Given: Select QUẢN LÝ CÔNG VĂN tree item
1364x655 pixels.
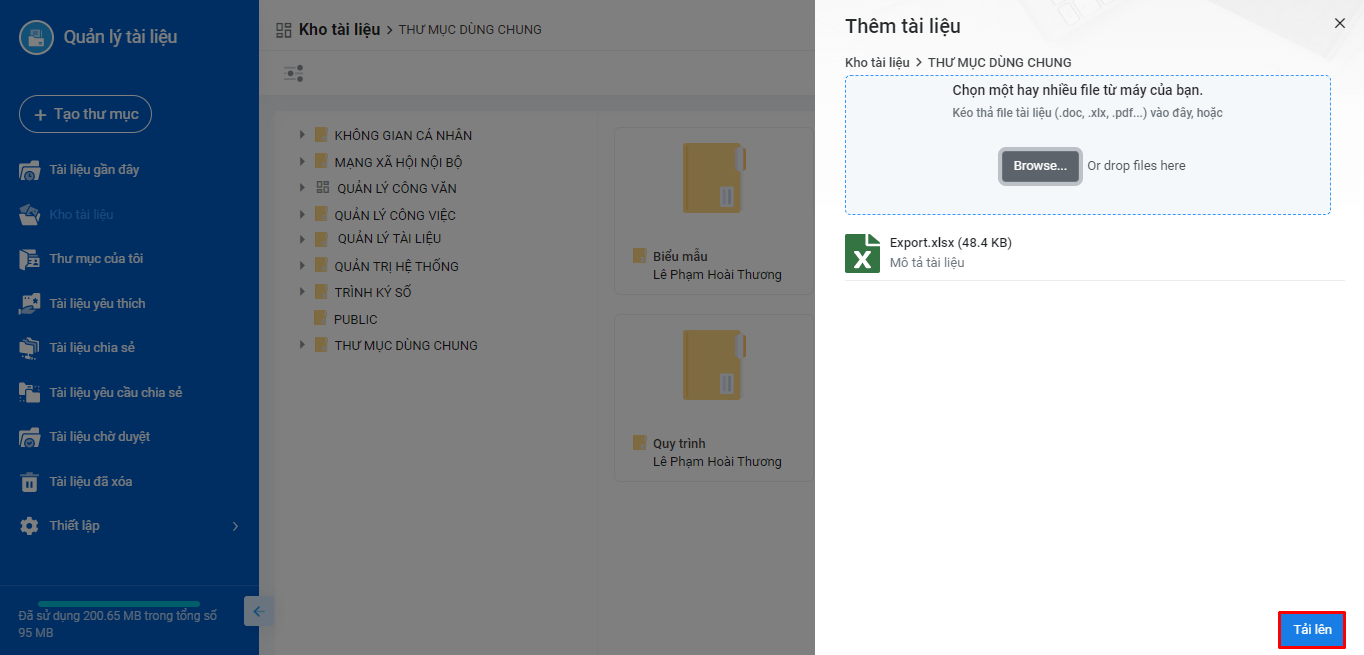Looking at the screenshot, I should coord(397,188).
